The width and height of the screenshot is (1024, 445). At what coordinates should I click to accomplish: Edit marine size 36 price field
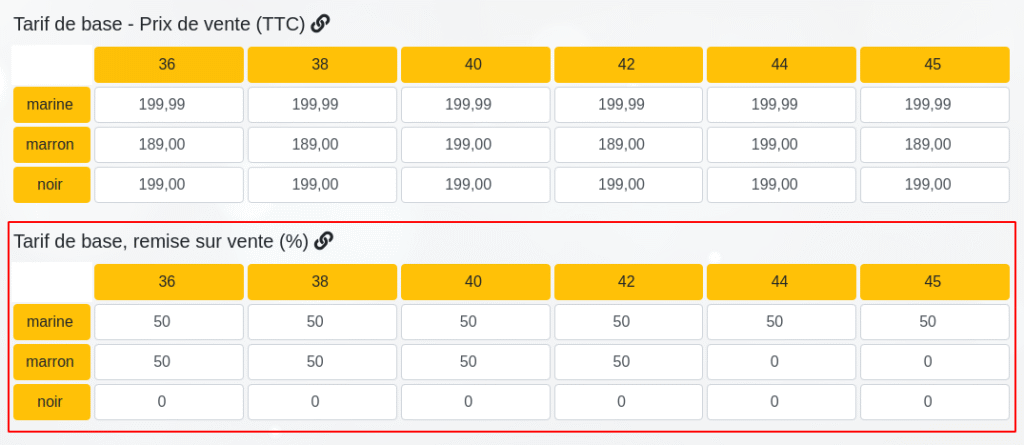click(x=169, y=104)
